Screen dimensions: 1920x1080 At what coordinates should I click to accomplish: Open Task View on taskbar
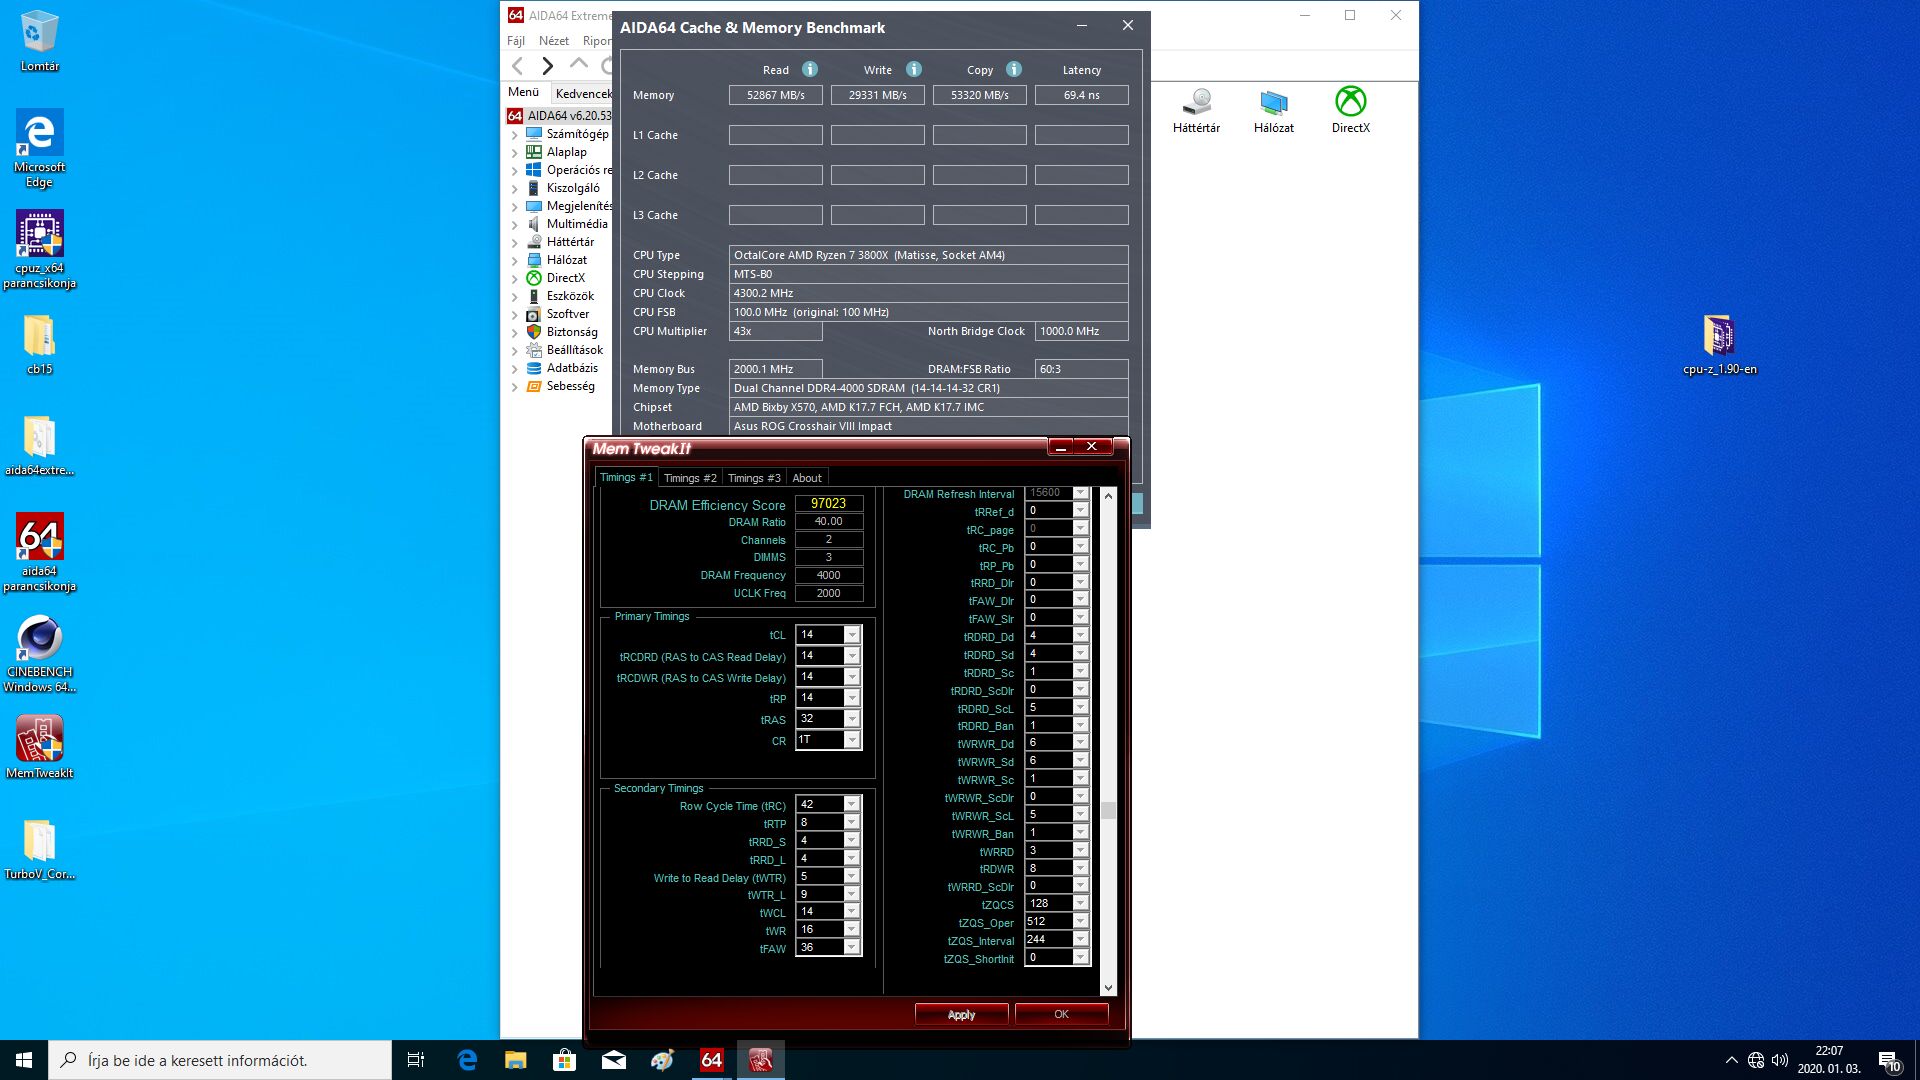click(x=416, y=1060)
